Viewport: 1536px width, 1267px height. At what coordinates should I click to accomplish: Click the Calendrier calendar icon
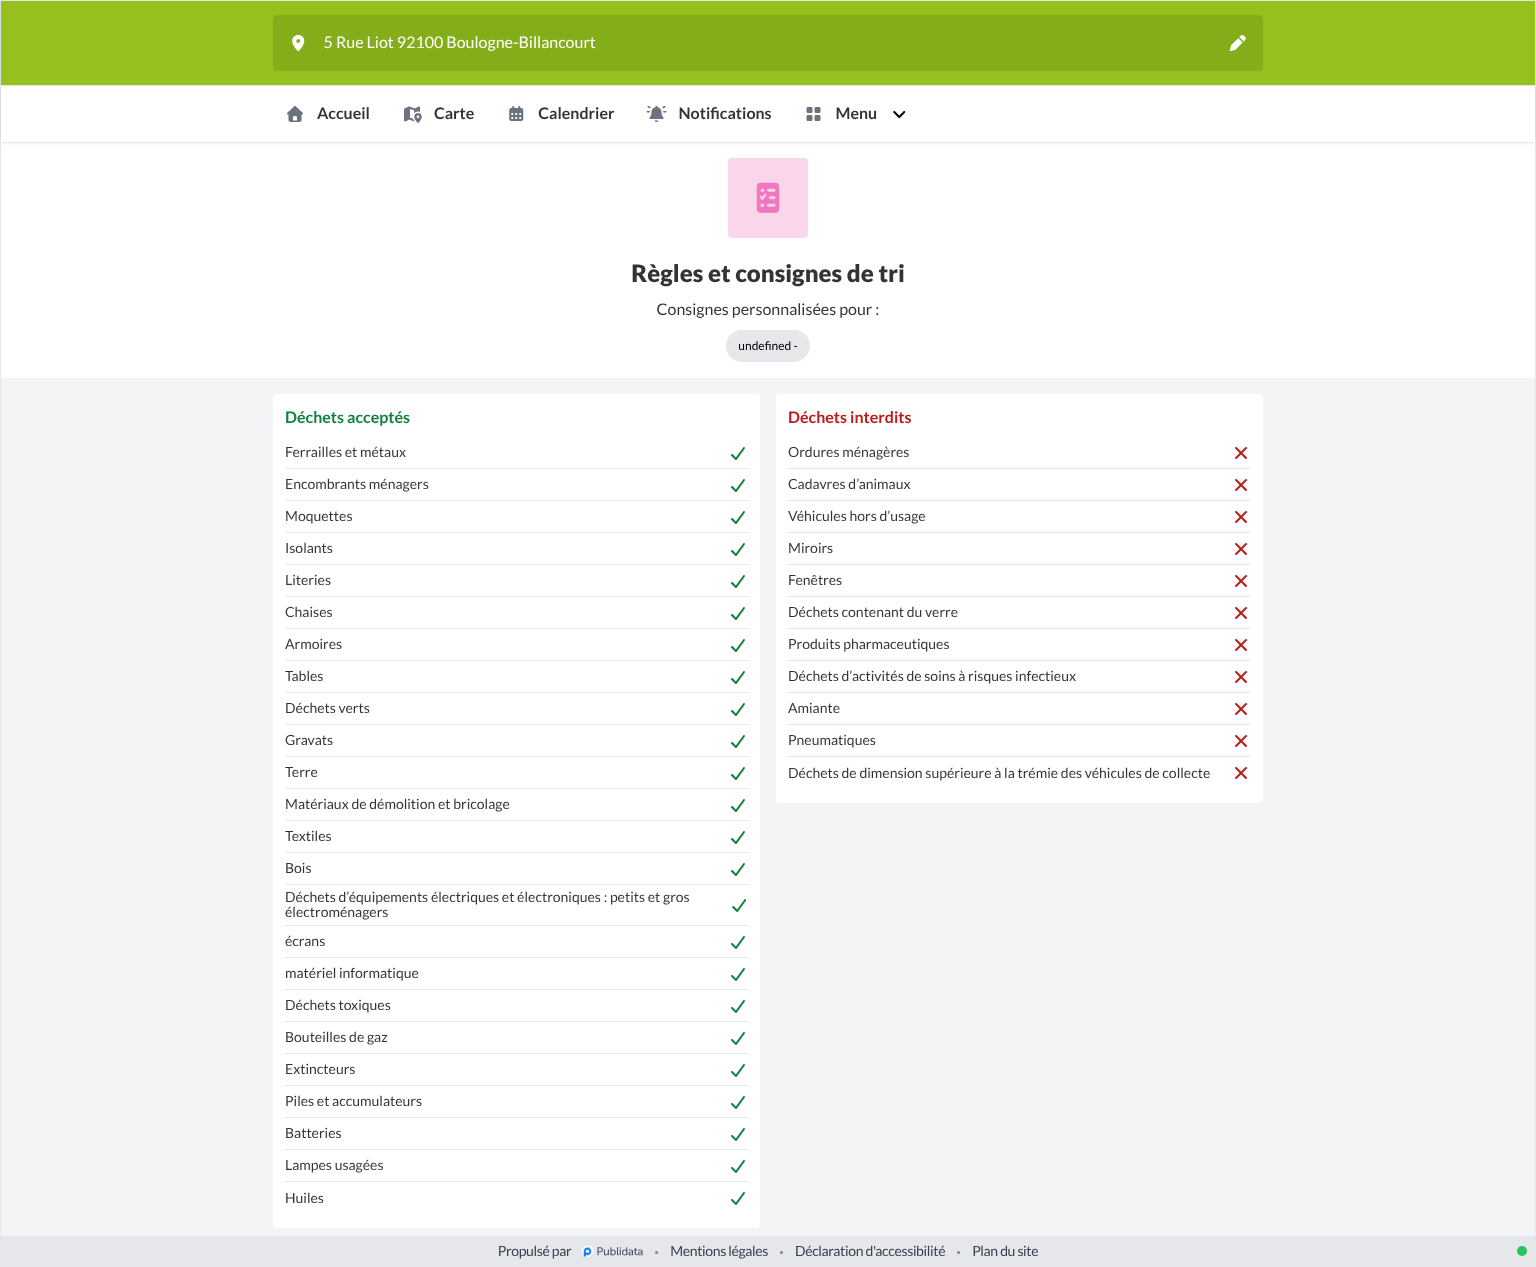[516, 114]
